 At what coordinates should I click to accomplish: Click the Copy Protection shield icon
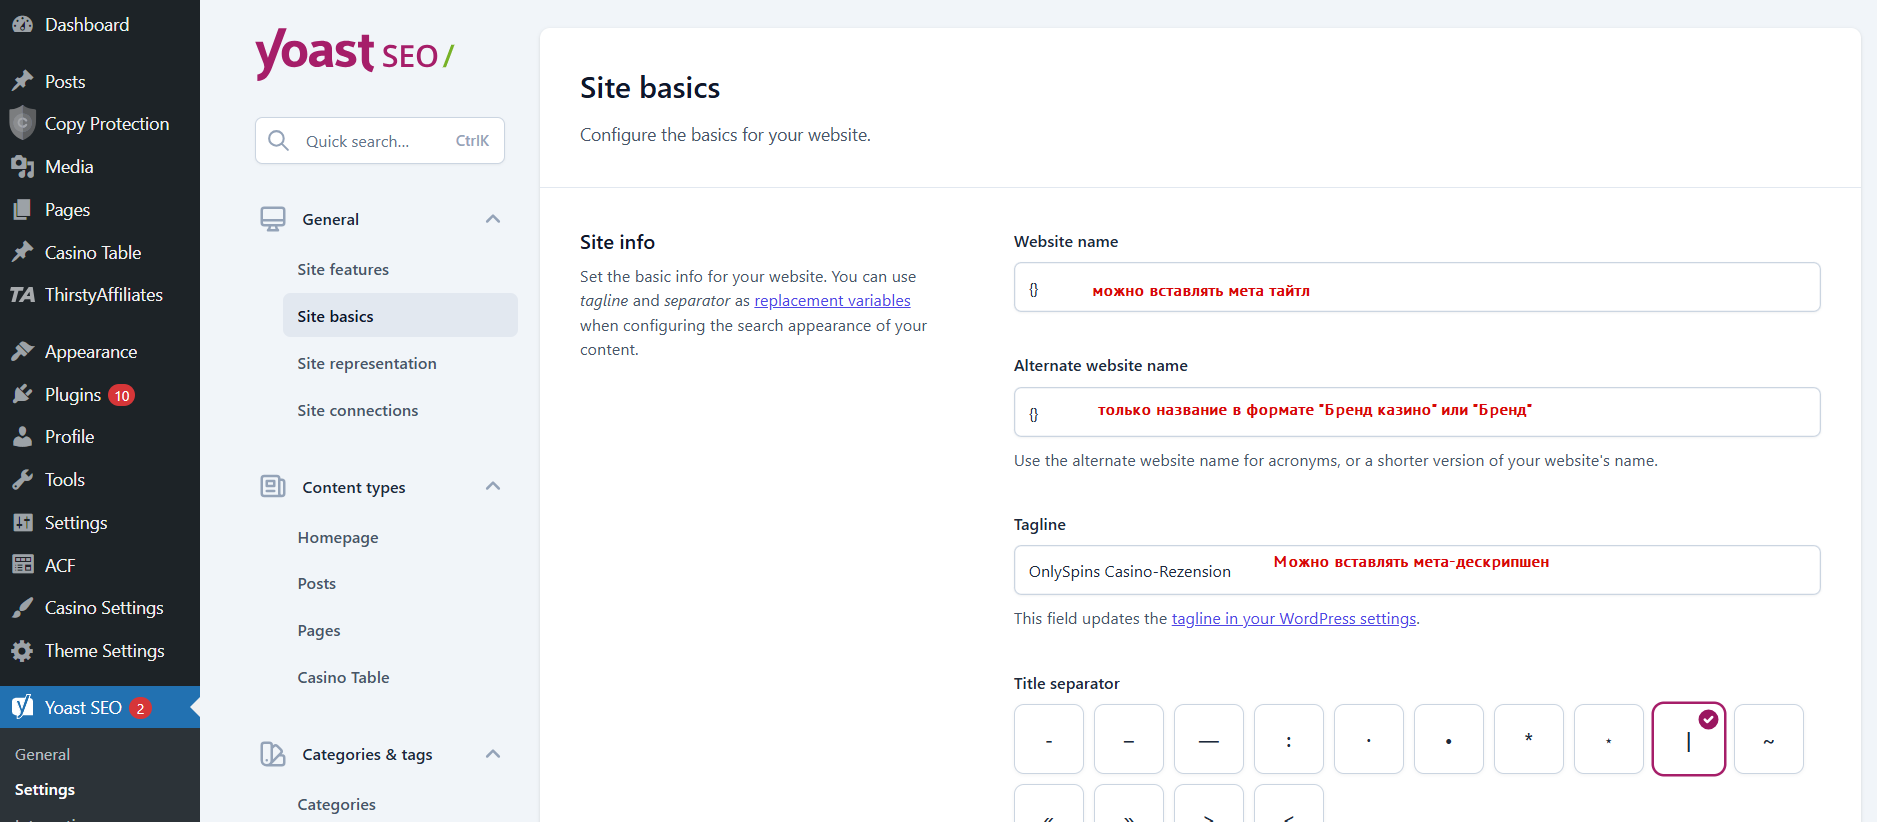22,124
